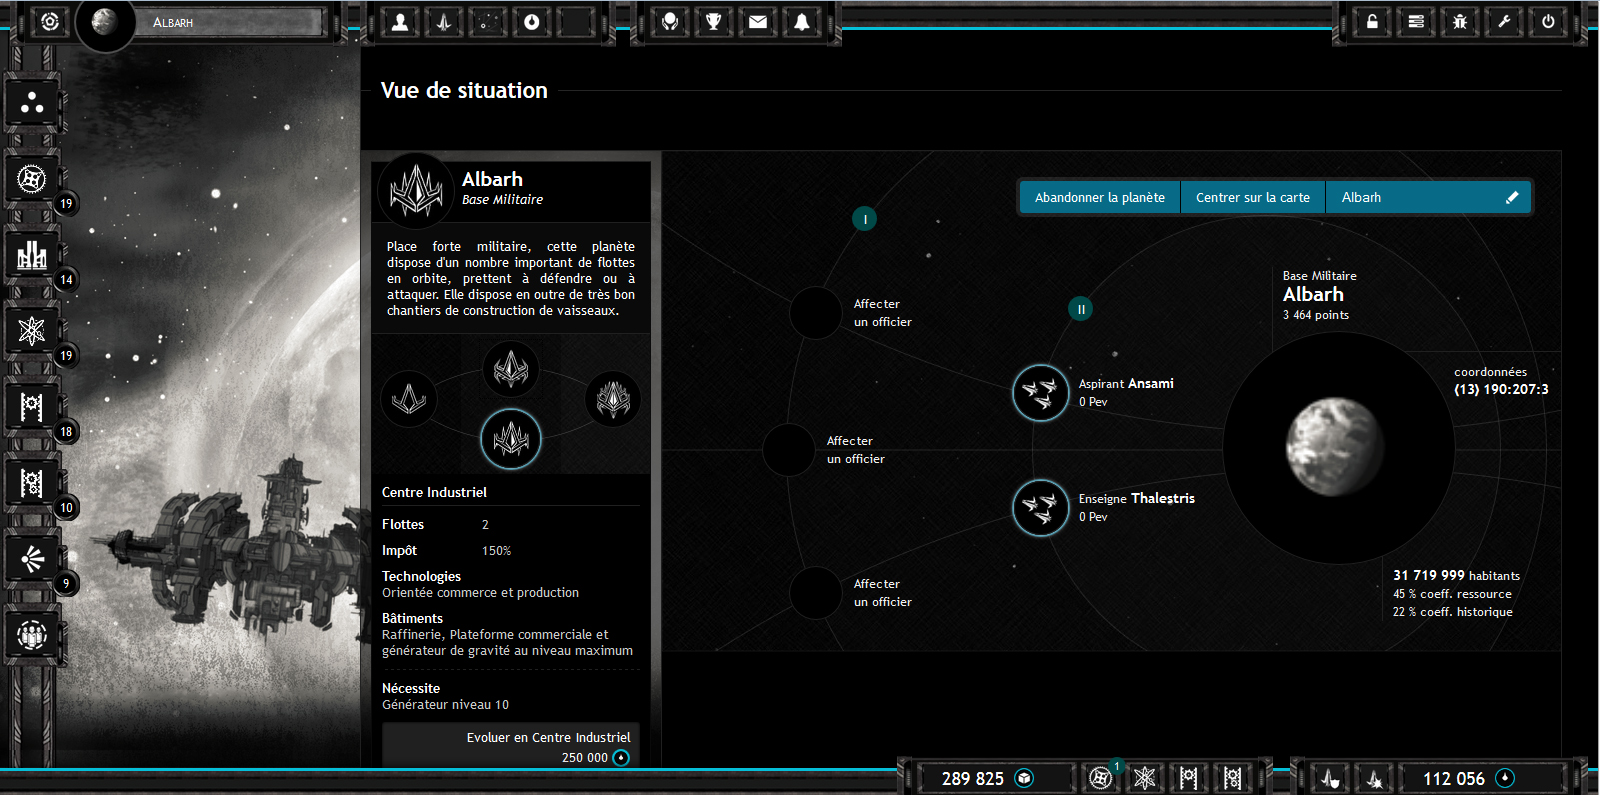The height and width of the screenshot is (795, 1600).
Task: Select the rightmost base type icon
Action: click(x=613, y=399)
